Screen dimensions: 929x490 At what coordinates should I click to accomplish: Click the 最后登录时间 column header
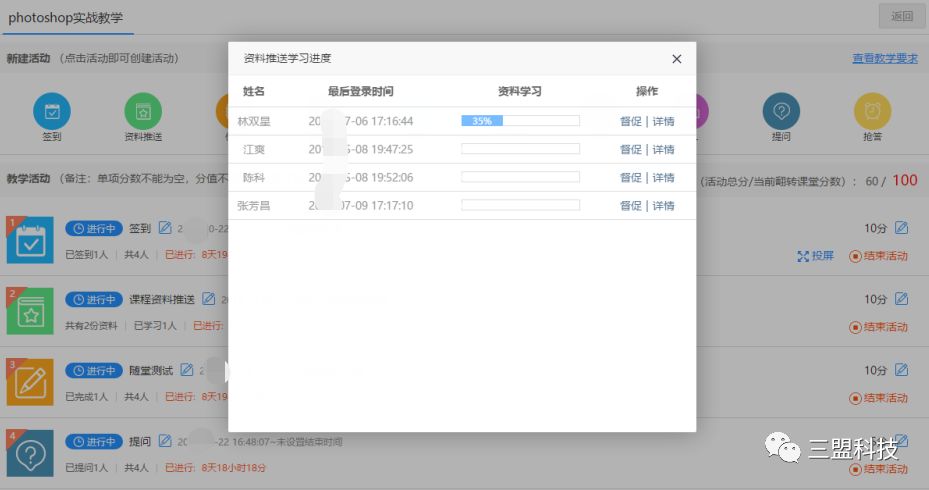360,91
